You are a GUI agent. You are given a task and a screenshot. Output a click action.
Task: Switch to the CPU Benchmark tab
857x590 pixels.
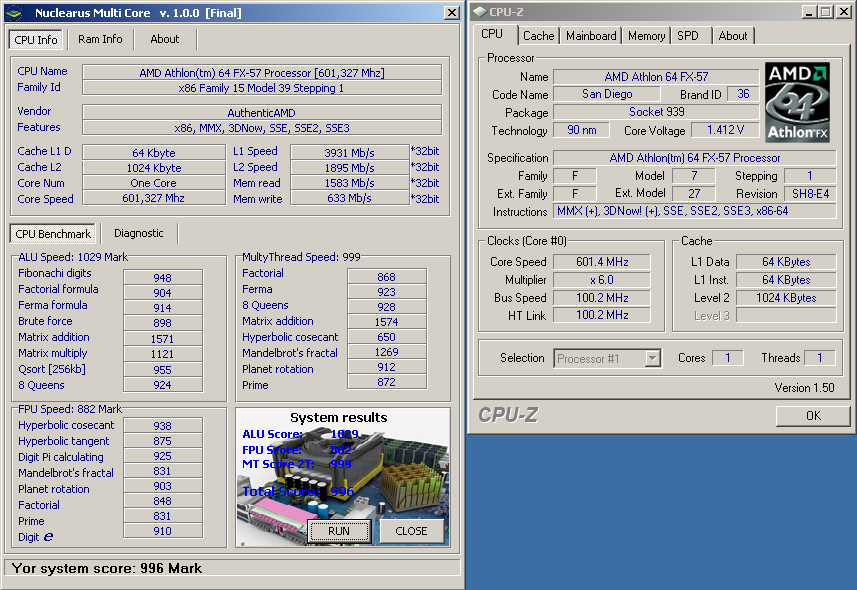53,234
